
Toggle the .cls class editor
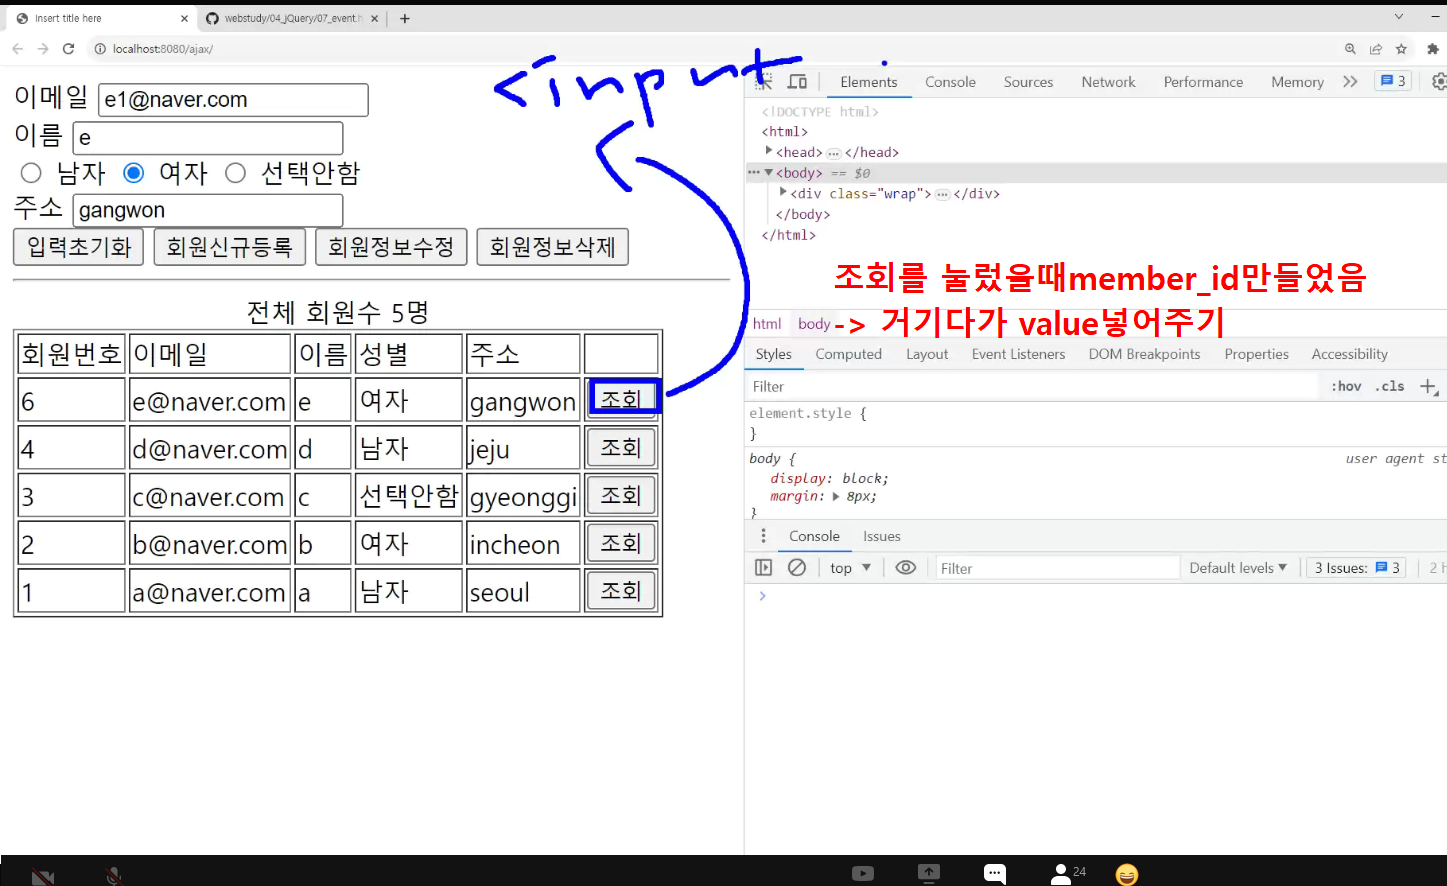point(1390,386)
